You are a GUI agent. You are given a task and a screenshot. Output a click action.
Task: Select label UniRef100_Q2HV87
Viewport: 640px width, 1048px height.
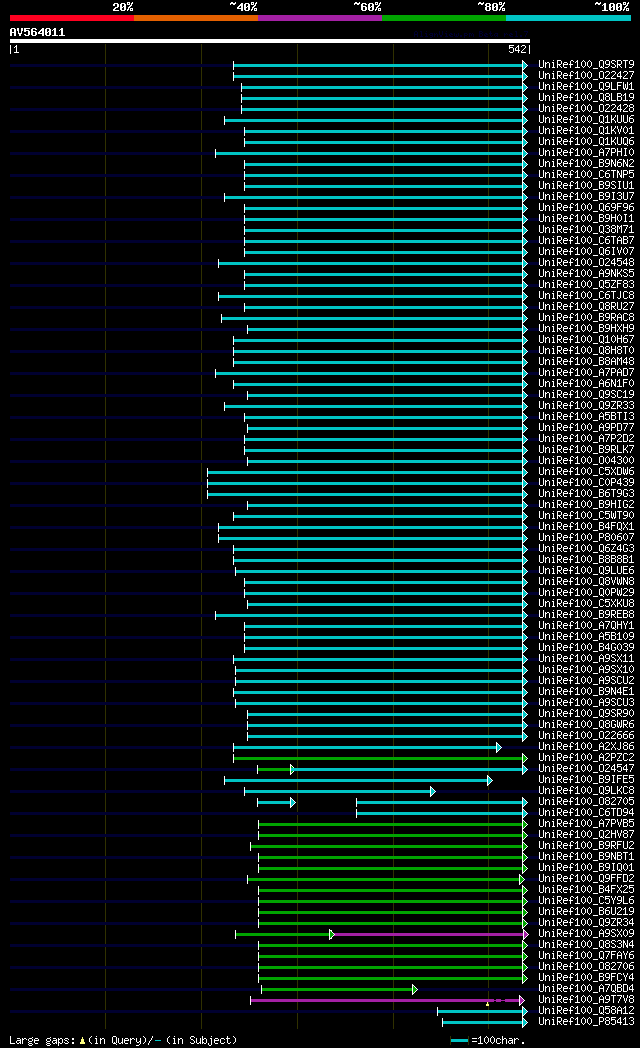[586, 835]
